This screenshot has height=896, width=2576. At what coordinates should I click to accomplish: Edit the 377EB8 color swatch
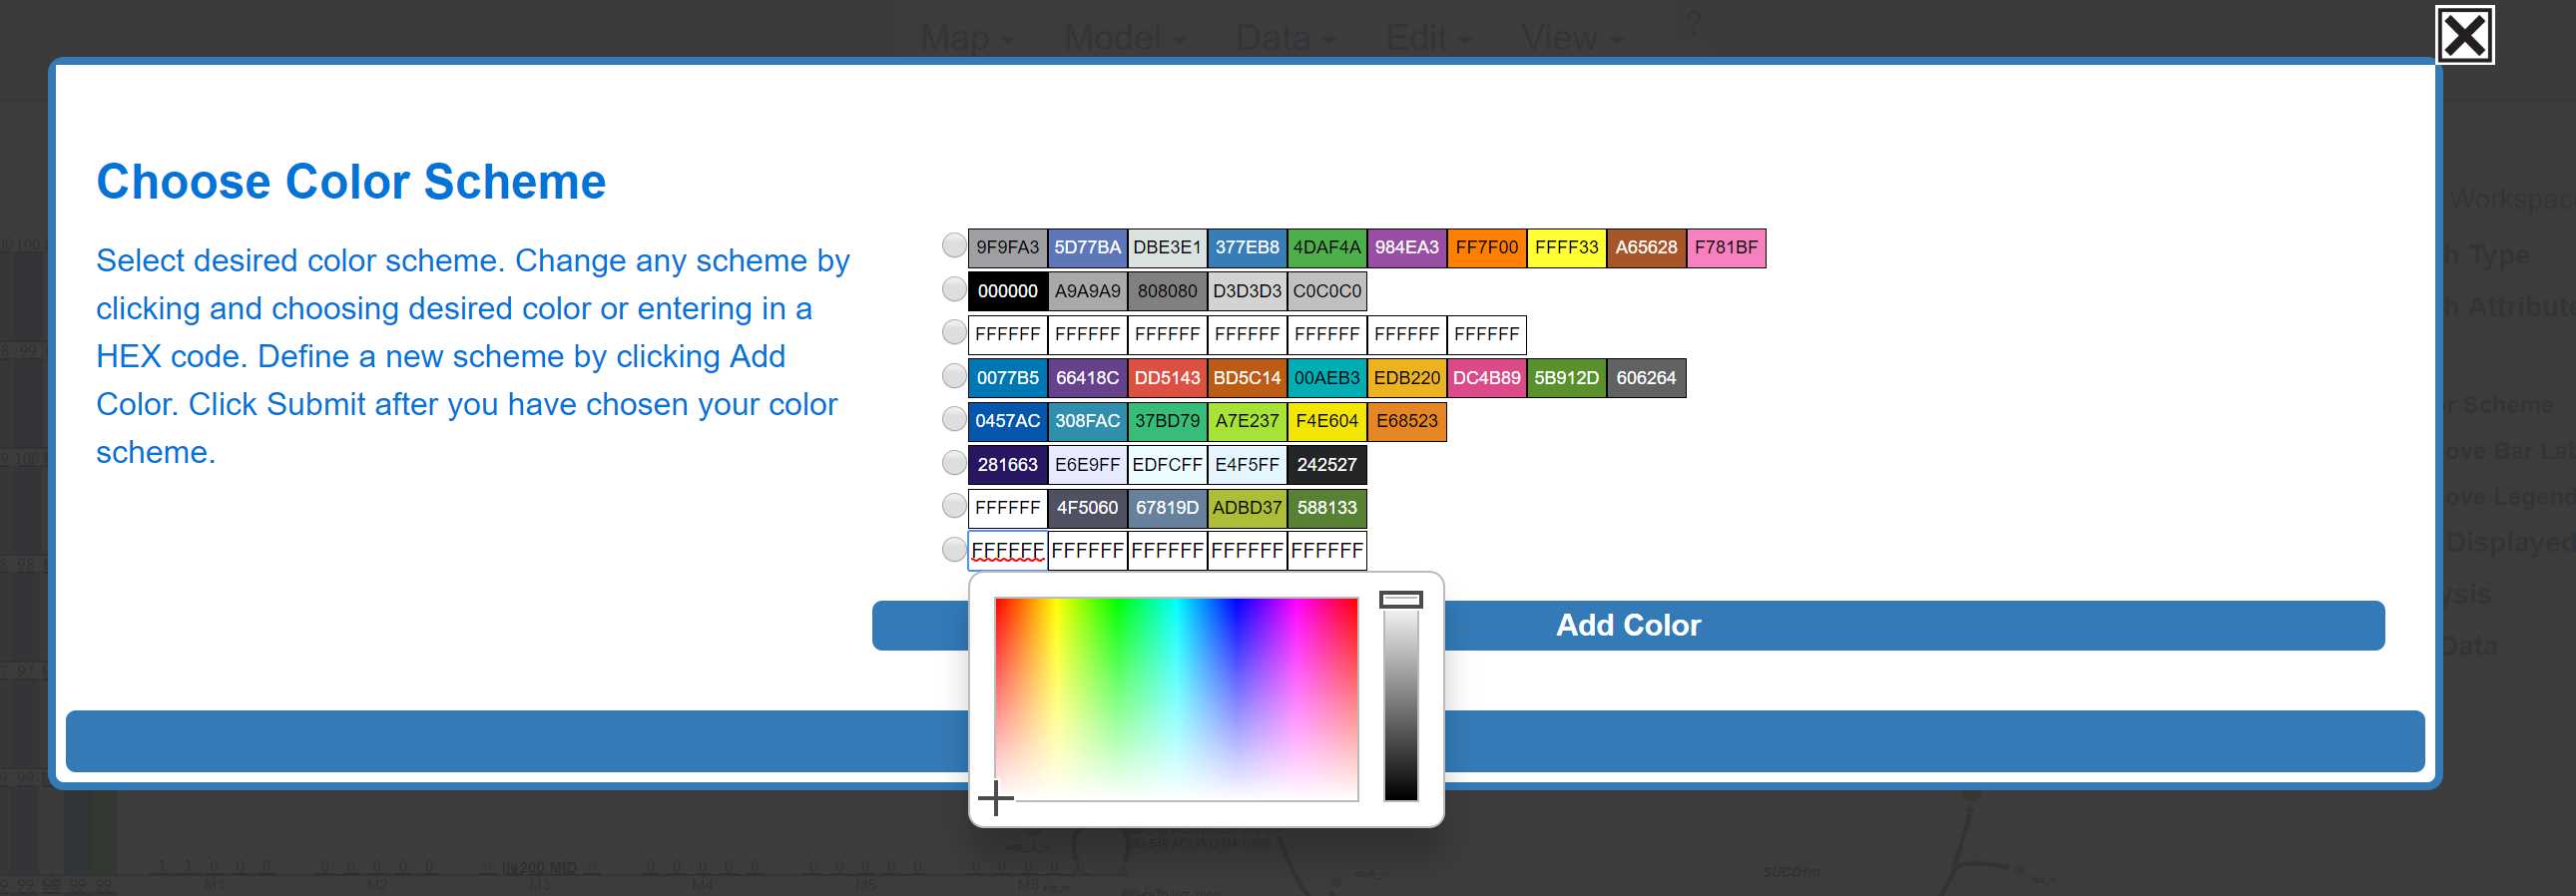click(x=1247, y=248)
